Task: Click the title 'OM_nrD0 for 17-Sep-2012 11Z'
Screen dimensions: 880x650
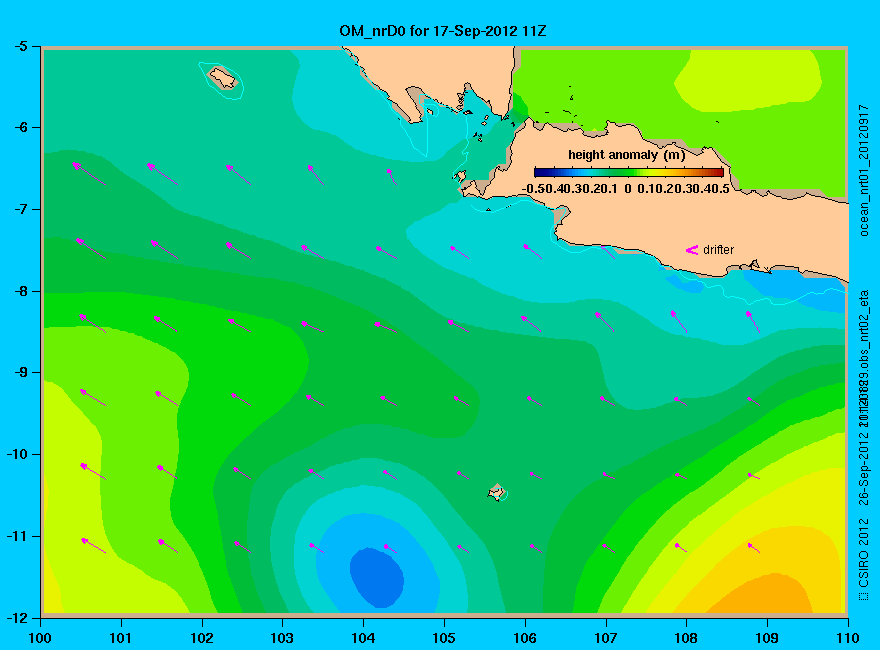Action: pyautogui.click(x=442, y=30)
